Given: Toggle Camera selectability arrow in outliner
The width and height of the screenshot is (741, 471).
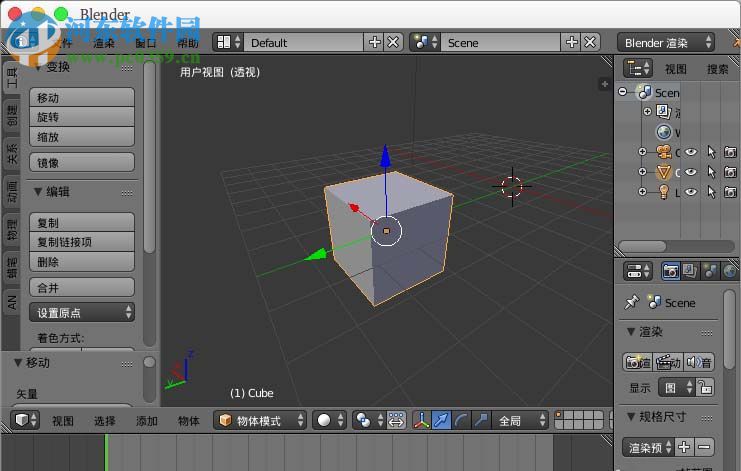Looking at the screenshot, I should coord(711,152).
